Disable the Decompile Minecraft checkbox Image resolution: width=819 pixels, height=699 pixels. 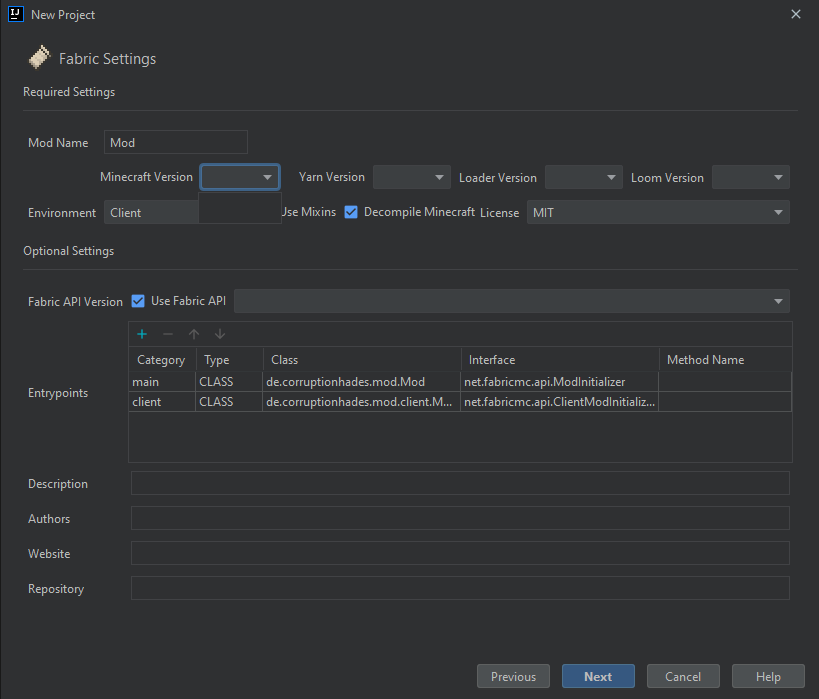(351, 212)
